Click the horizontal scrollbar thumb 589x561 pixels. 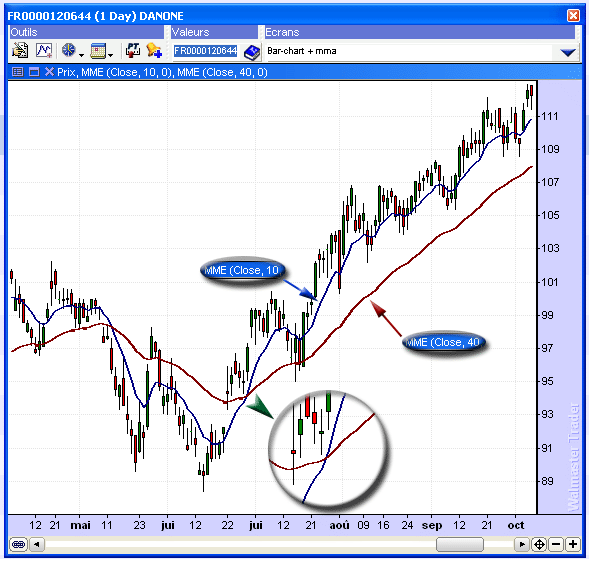pos(459,544)
